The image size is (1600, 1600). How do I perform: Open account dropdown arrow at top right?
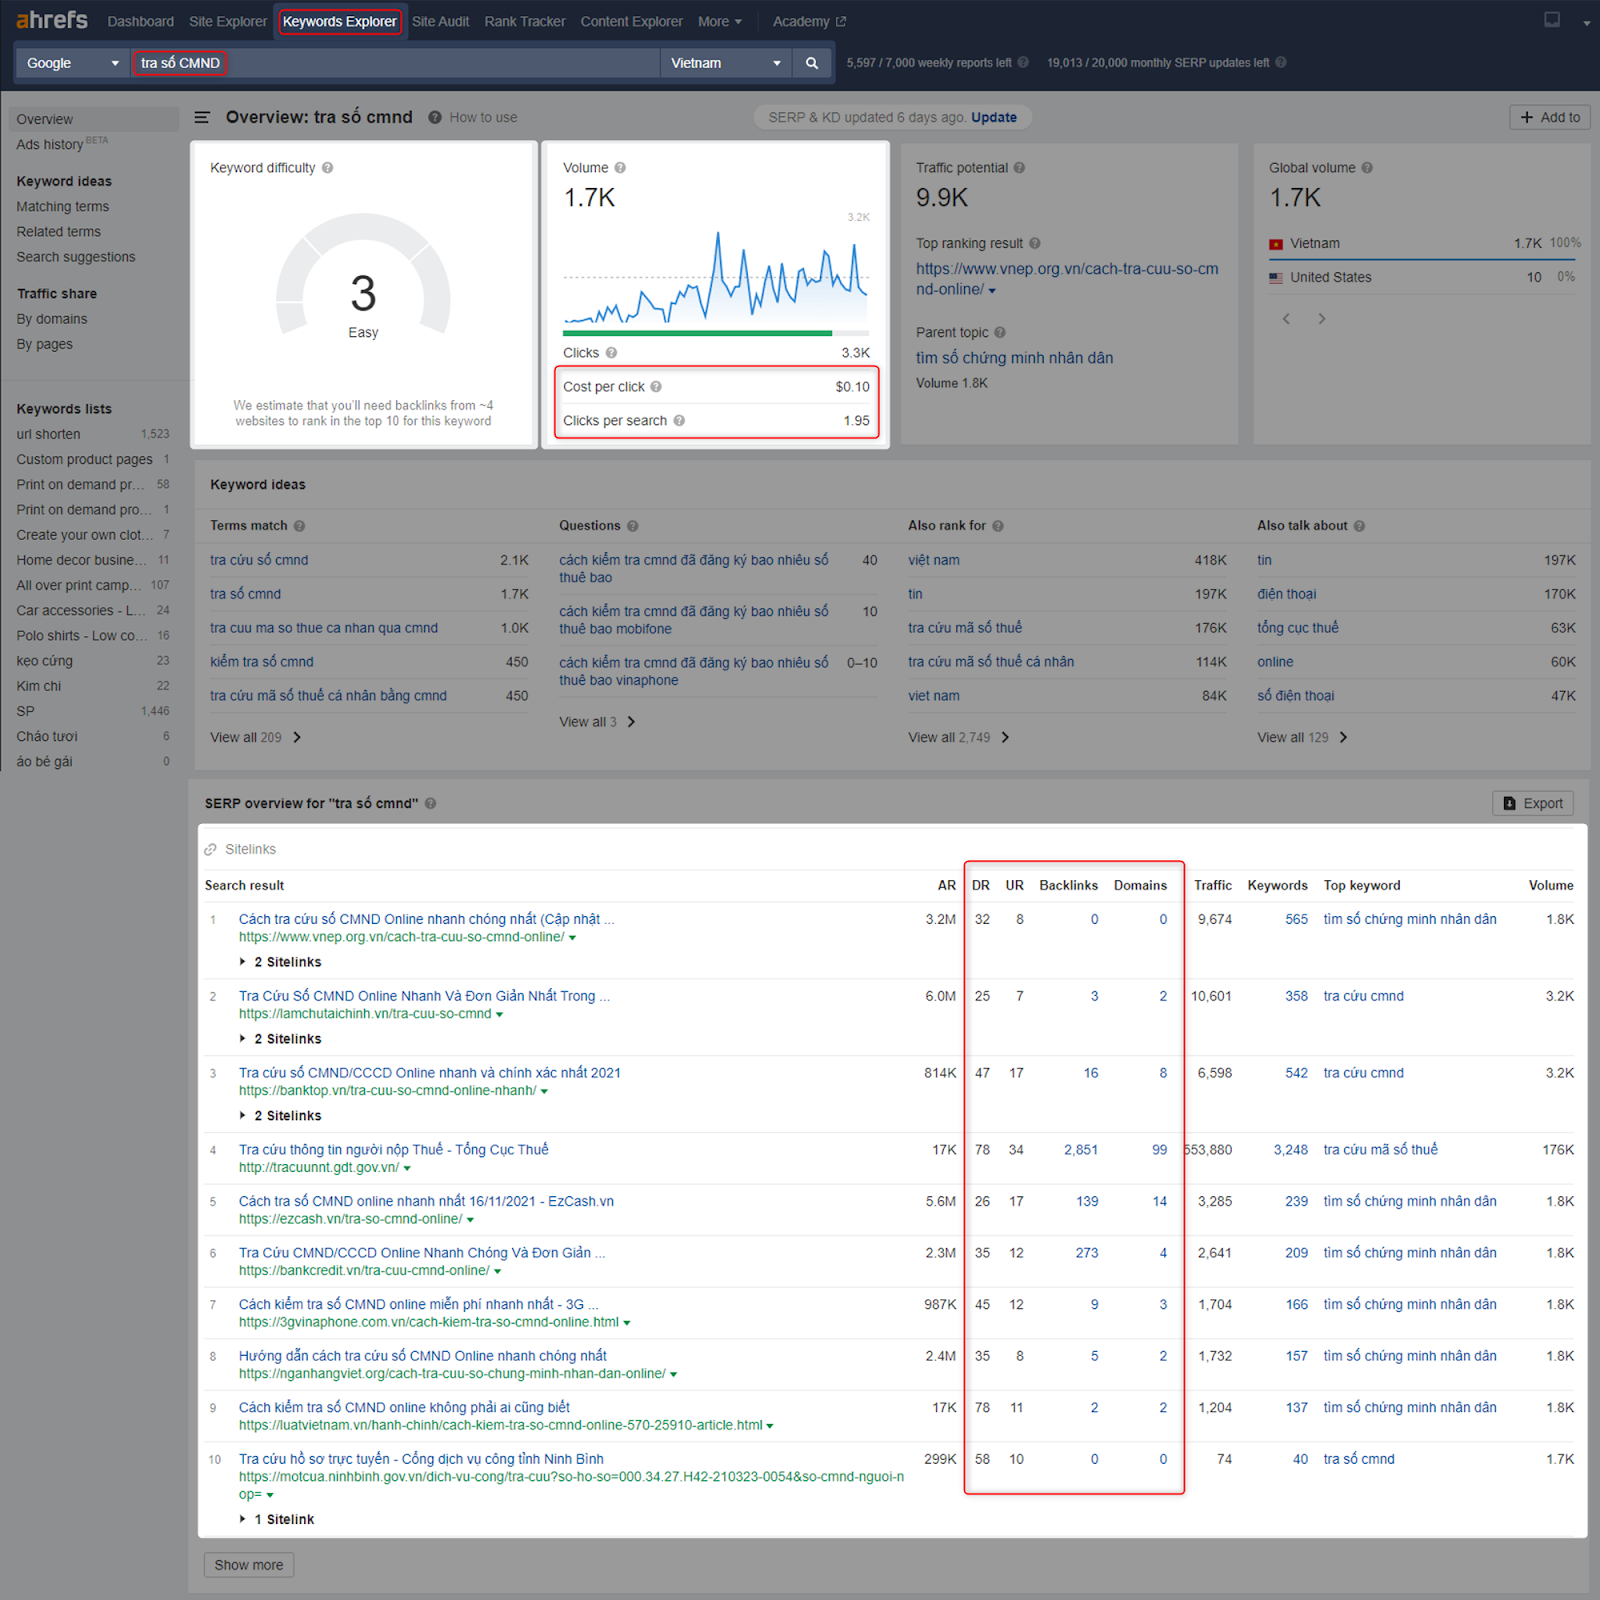point(1586,23)
